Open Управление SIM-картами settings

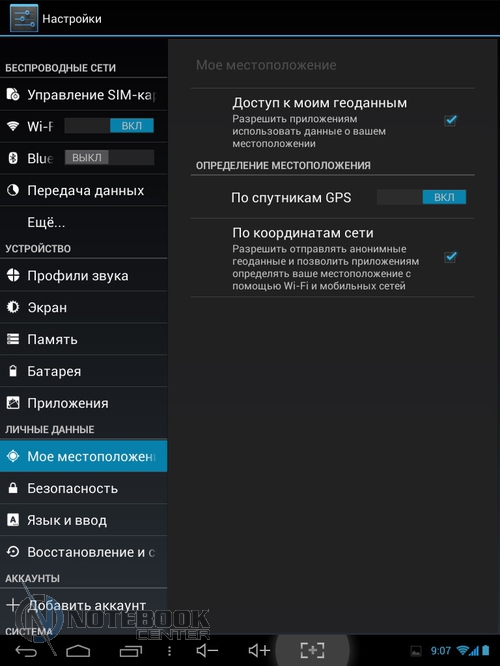click(84, 94)
